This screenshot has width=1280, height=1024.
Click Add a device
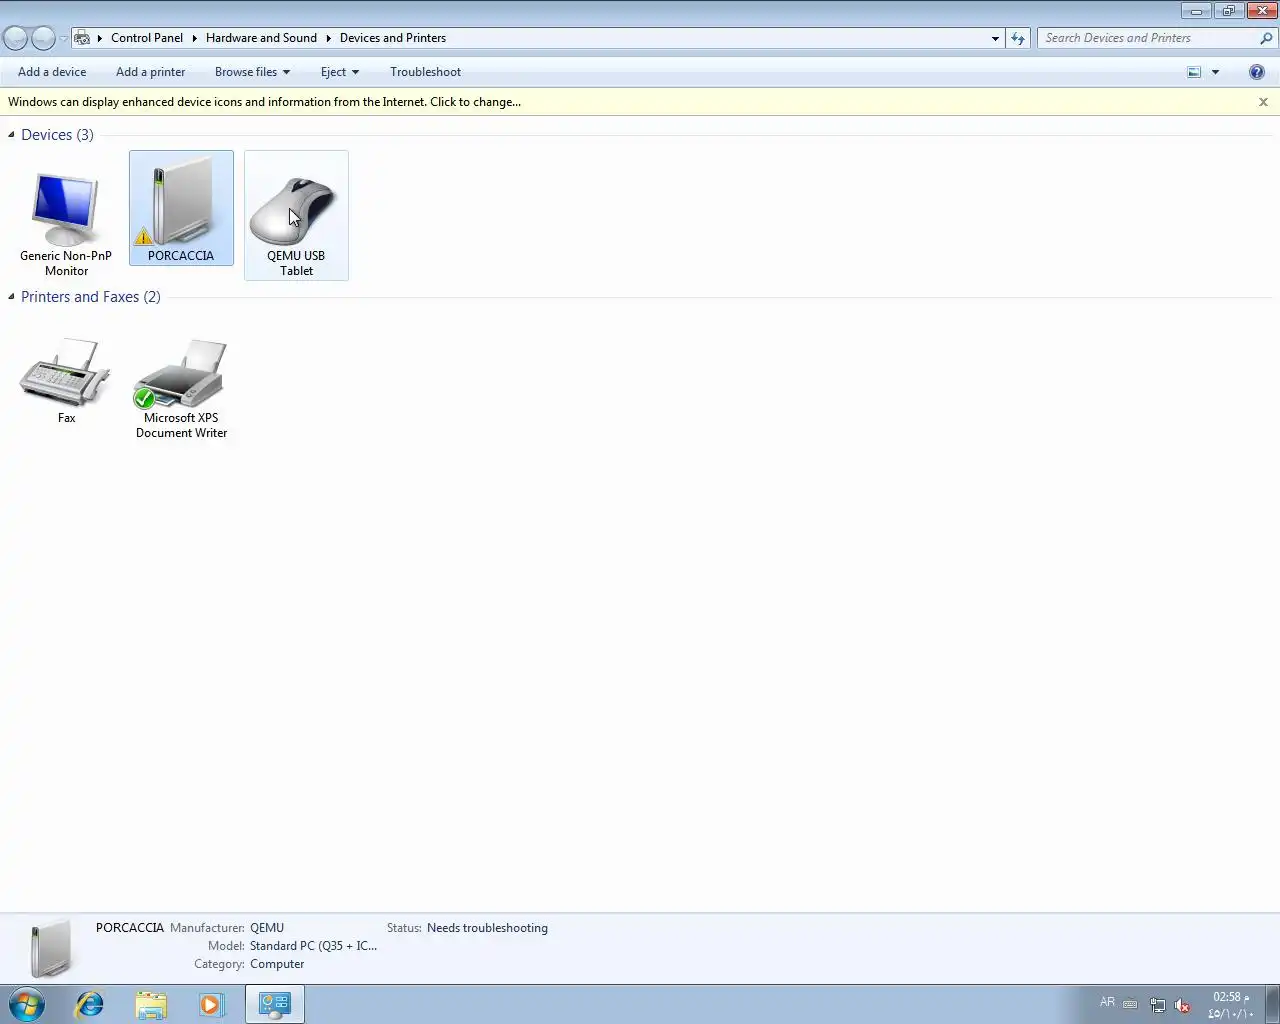coord(52,72)
